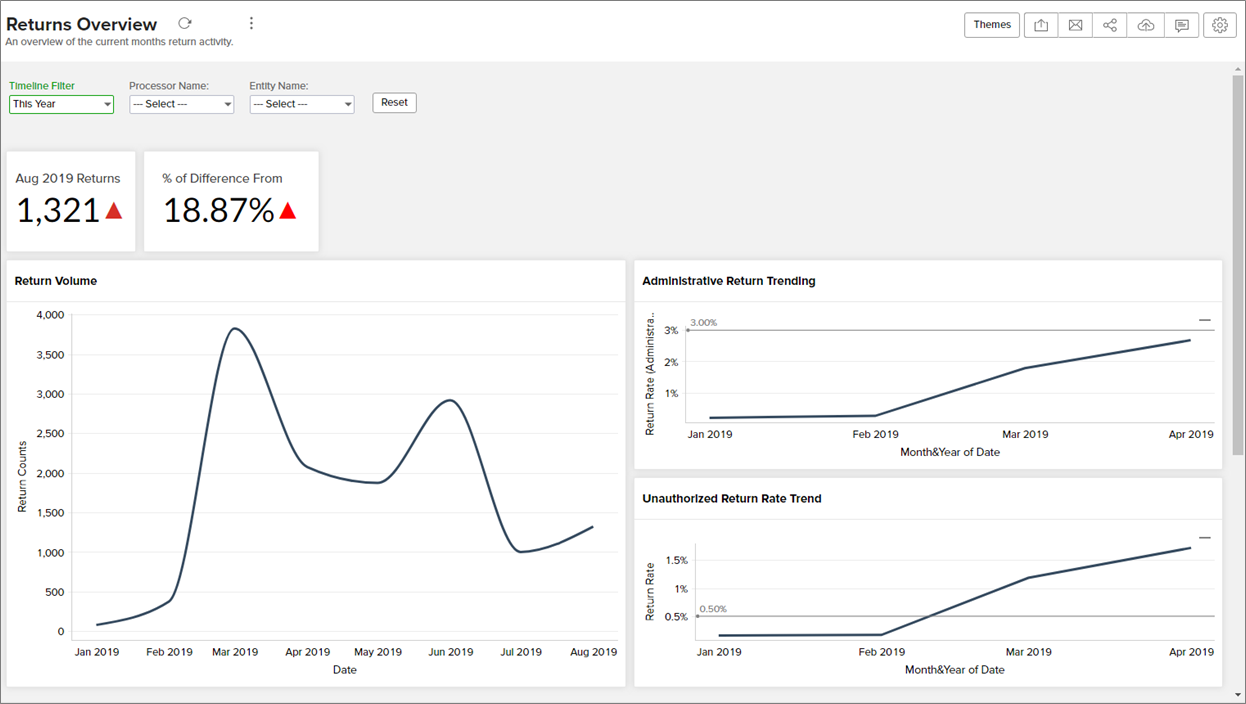Screen dimensions: 1246x704
Task: Click the Unauthorized Return Rate Trend title
Action: 732,498
